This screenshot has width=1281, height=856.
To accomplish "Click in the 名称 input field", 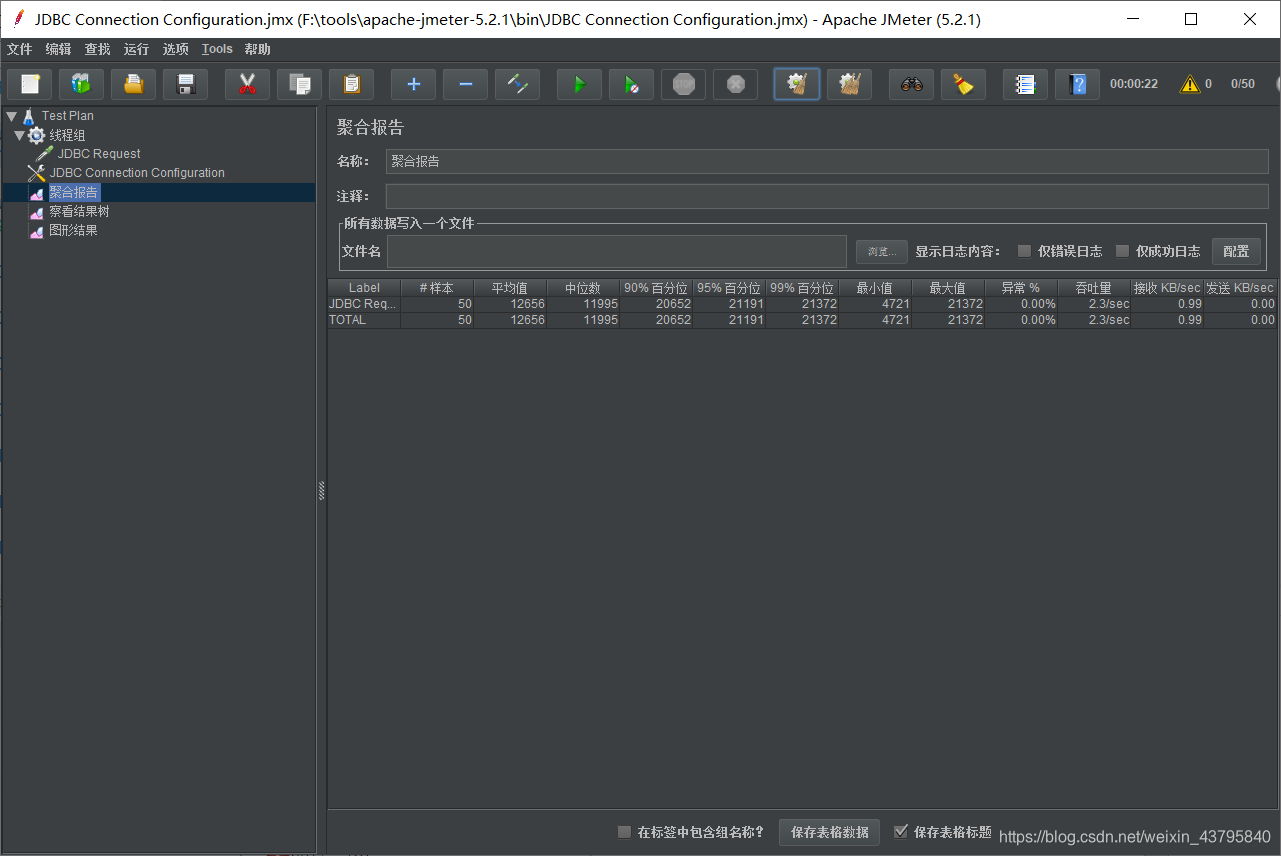I will (827, 161).
